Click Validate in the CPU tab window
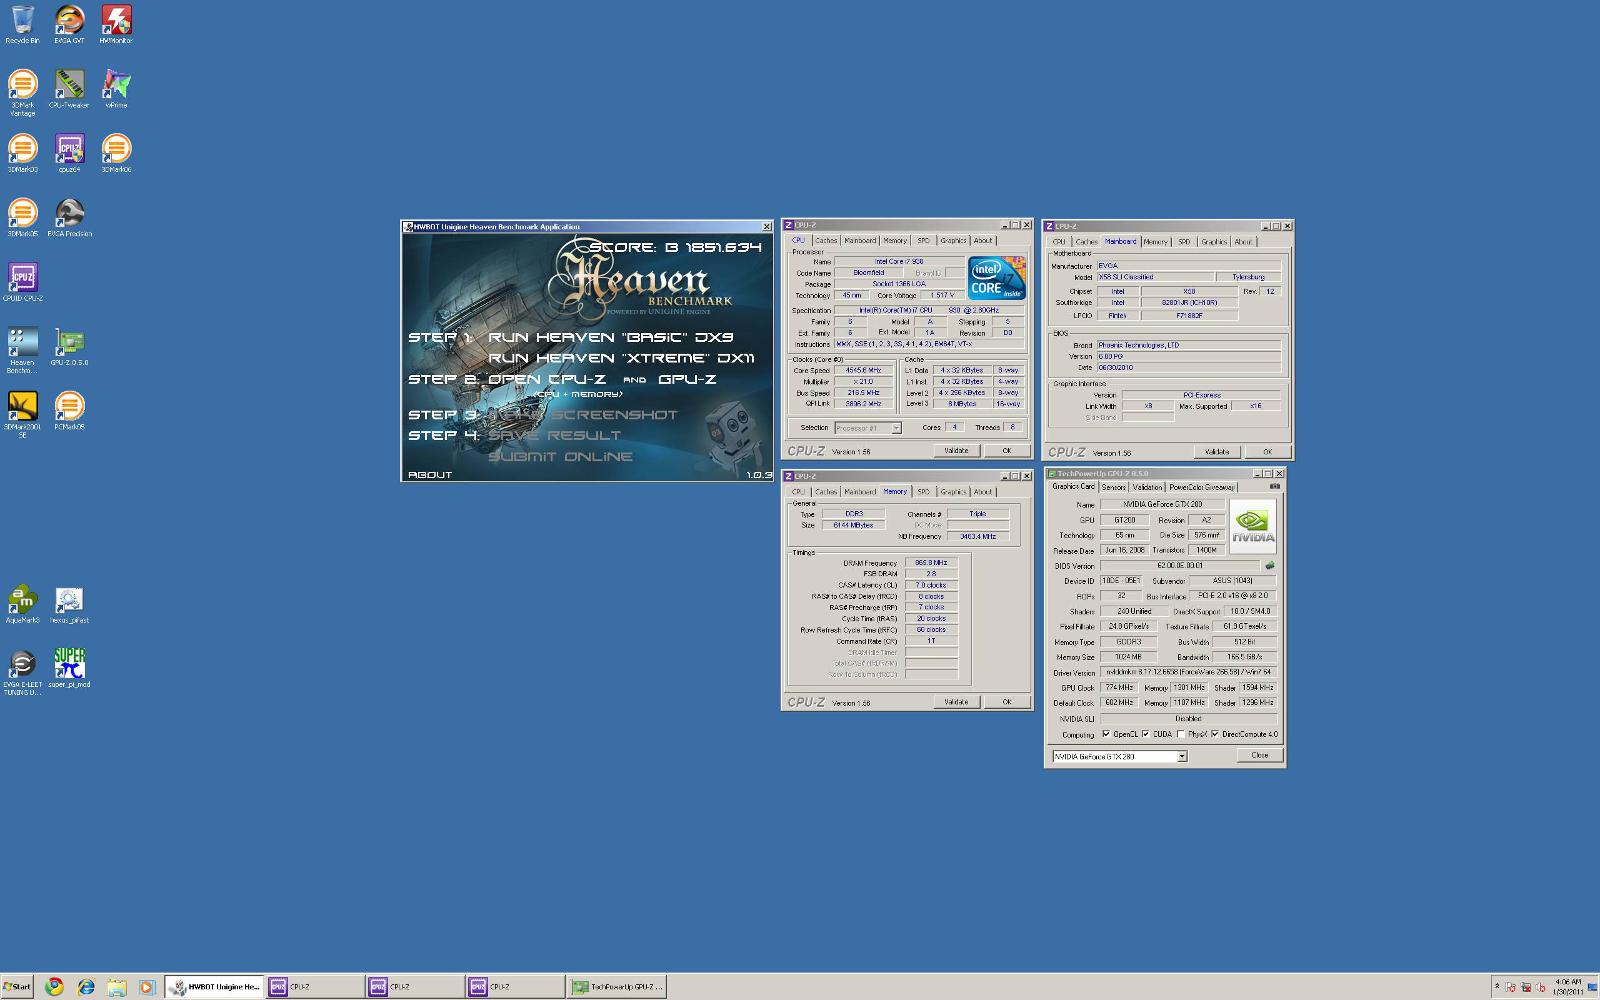1600x1000 pixels. 956,450
